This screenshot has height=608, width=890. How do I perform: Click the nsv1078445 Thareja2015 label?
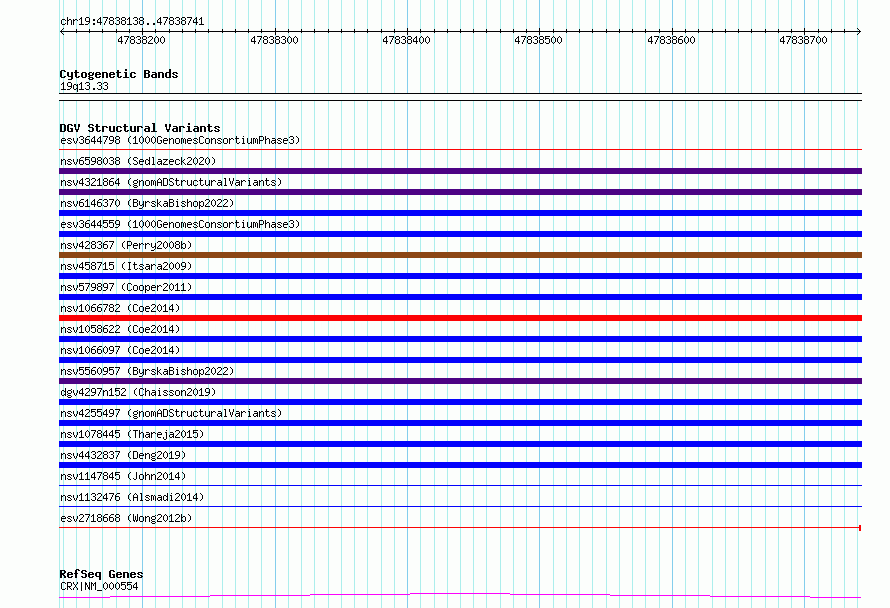click(132, 434)
